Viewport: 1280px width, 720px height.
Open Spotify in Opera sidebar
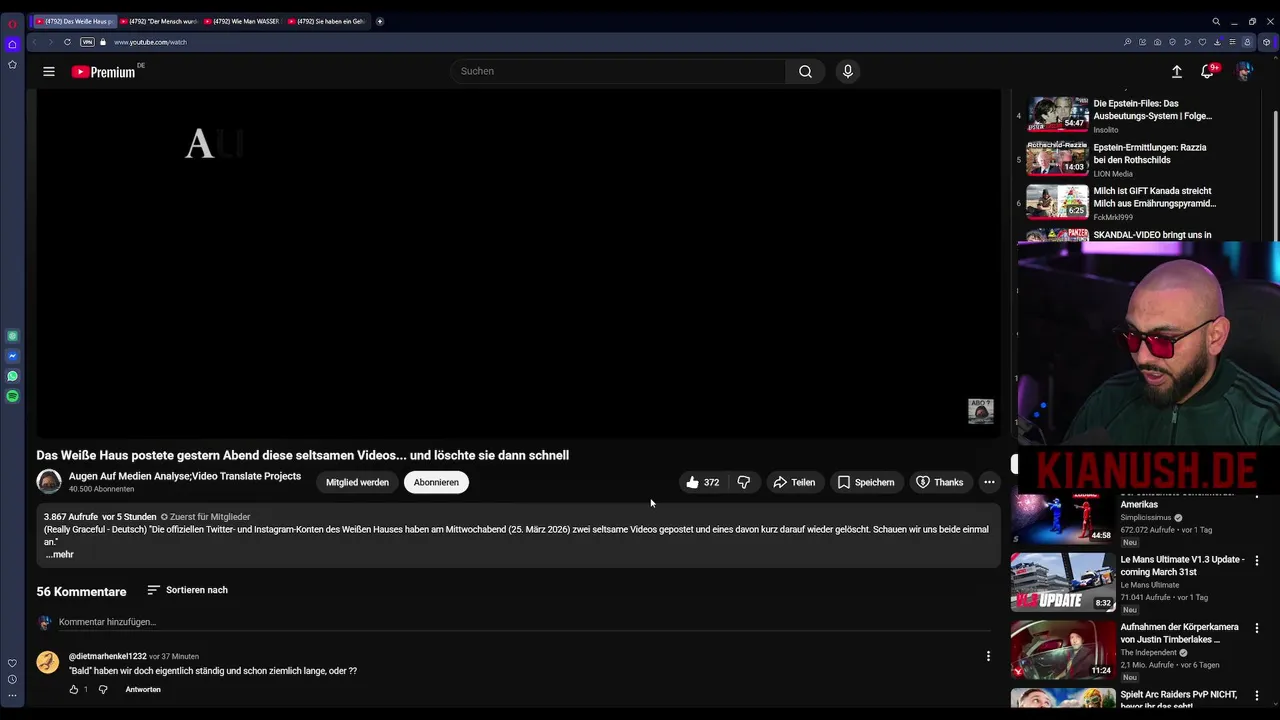click(12, 396)
